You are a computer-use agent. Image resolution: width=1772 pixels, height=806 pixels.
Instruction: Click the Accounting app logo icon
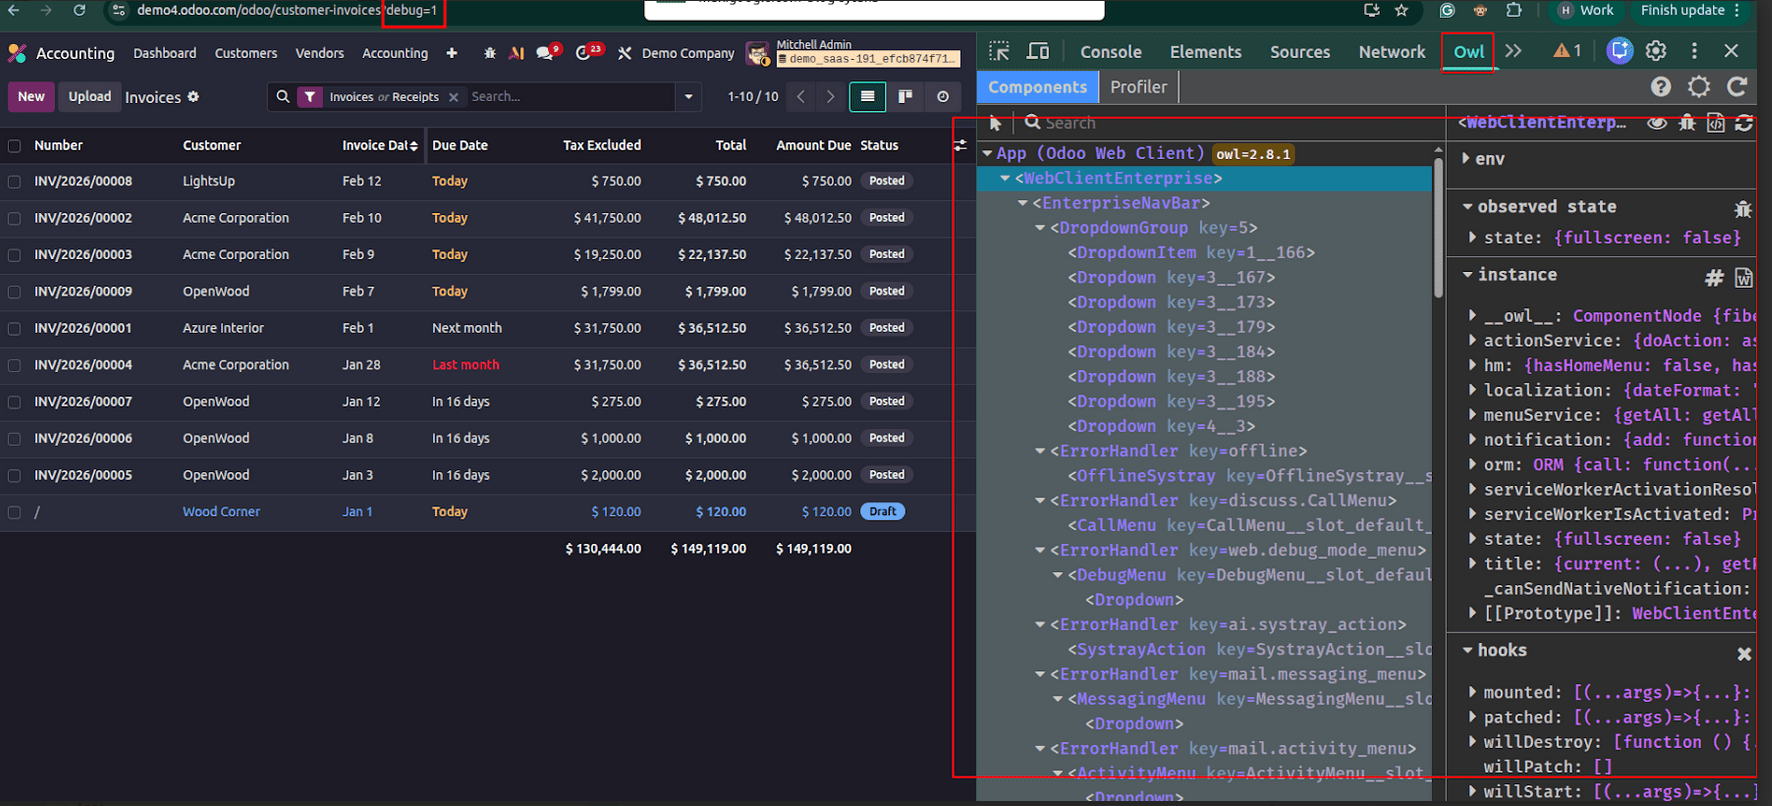pyautogui.click(x=17, y=53)
